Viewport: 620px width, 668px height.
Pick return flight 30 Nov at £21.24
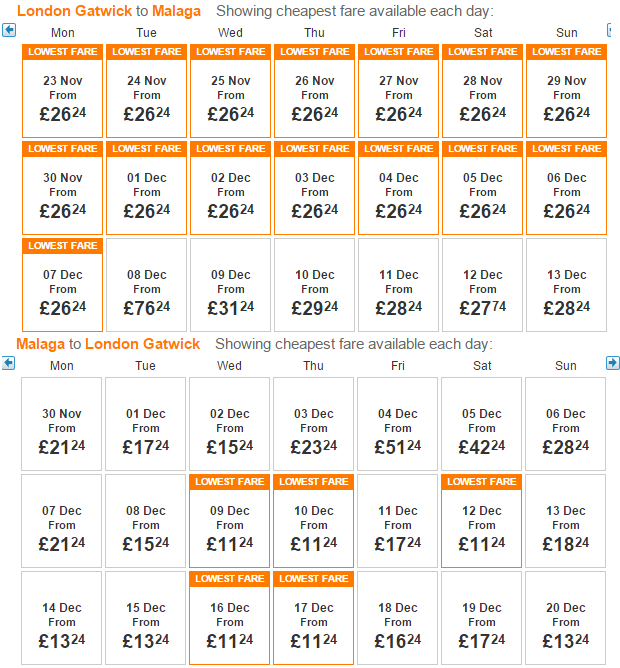pyautogui.click(x=62, y=424)
